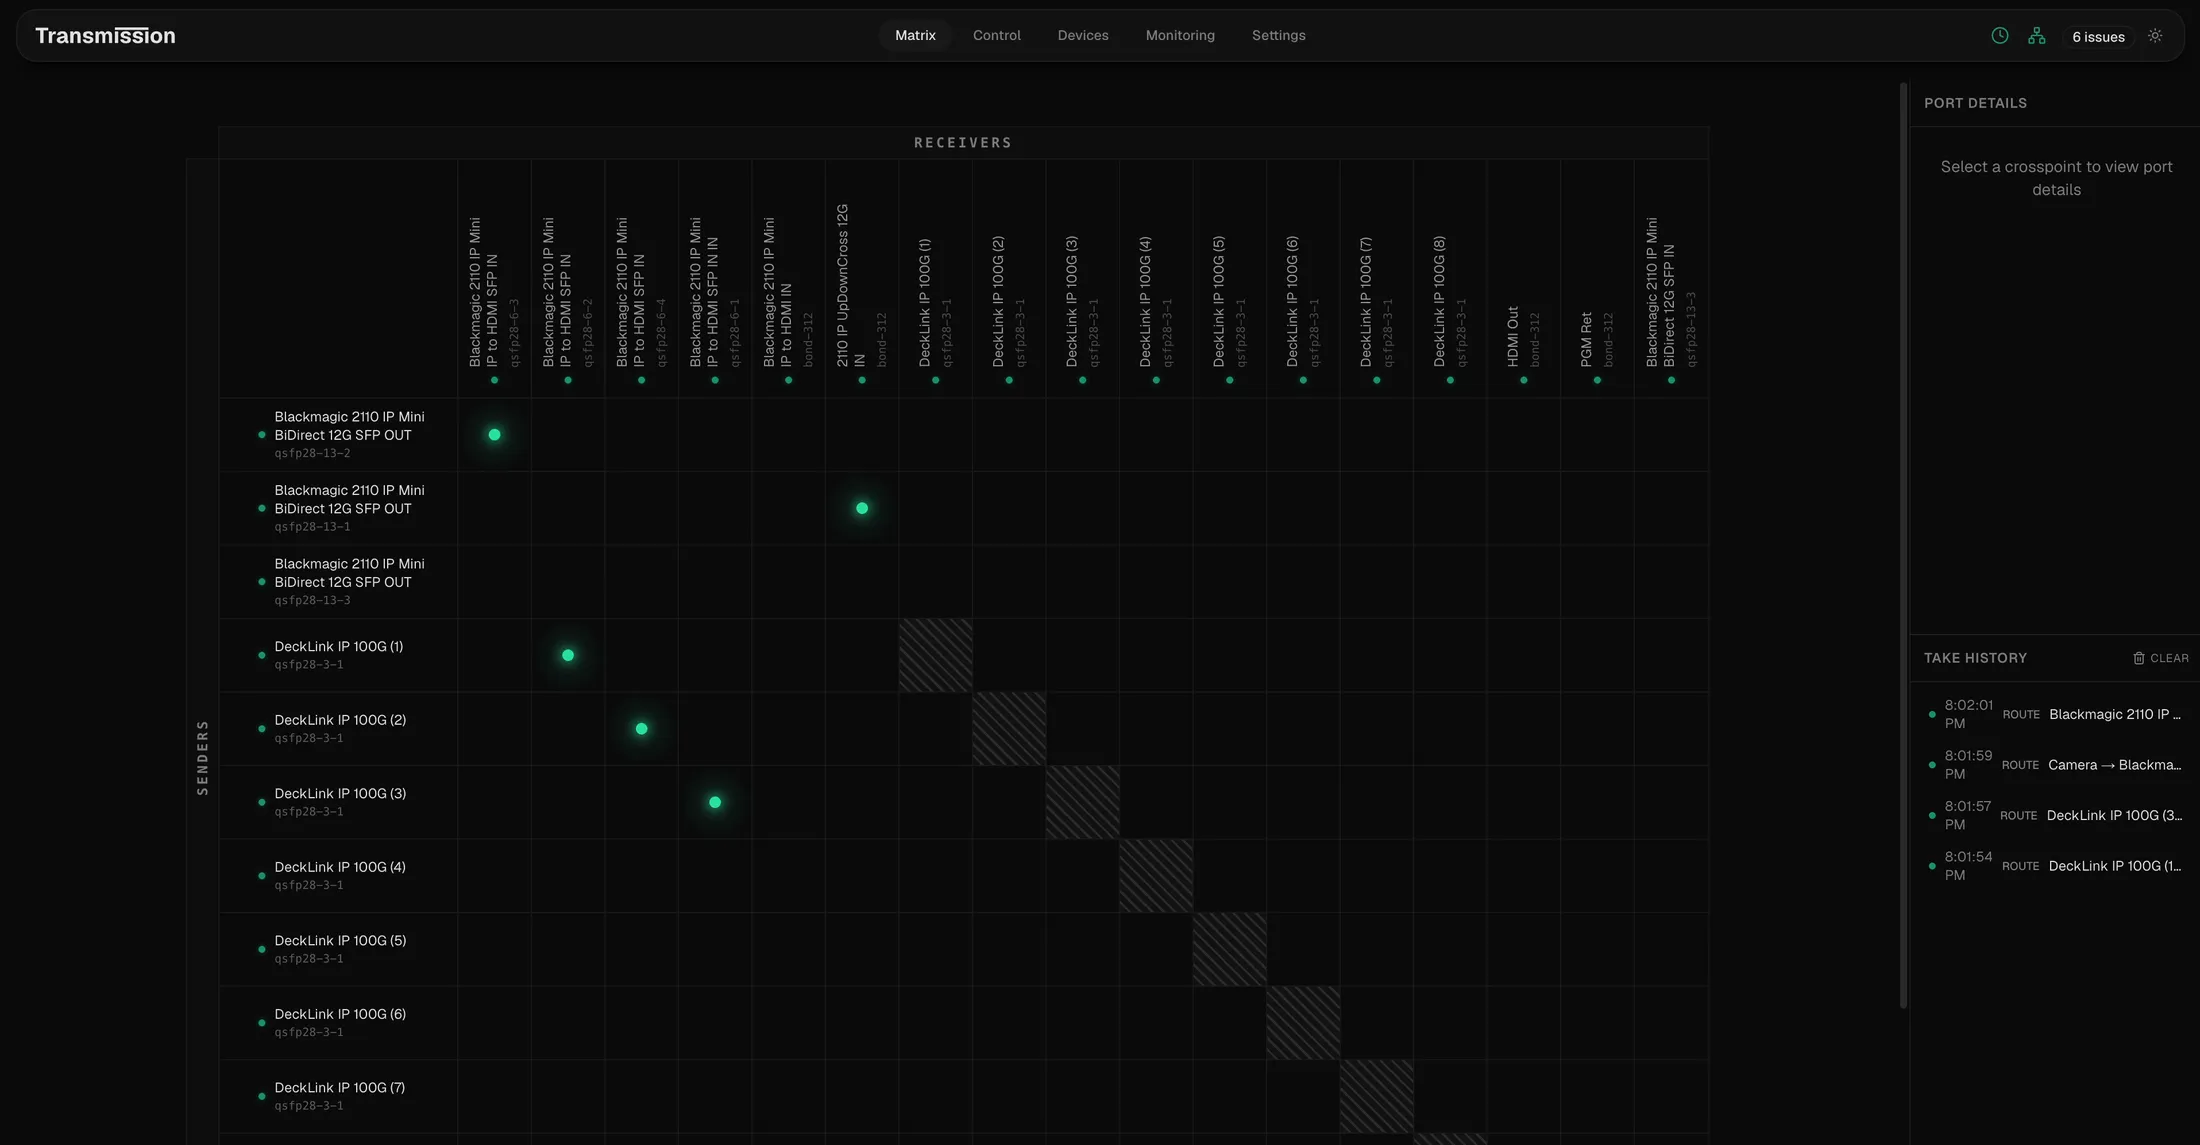Click status dot beside DeckLink IP 100G (2) sender
This screenshot has width=2200, height=1145.
point(262,729)
